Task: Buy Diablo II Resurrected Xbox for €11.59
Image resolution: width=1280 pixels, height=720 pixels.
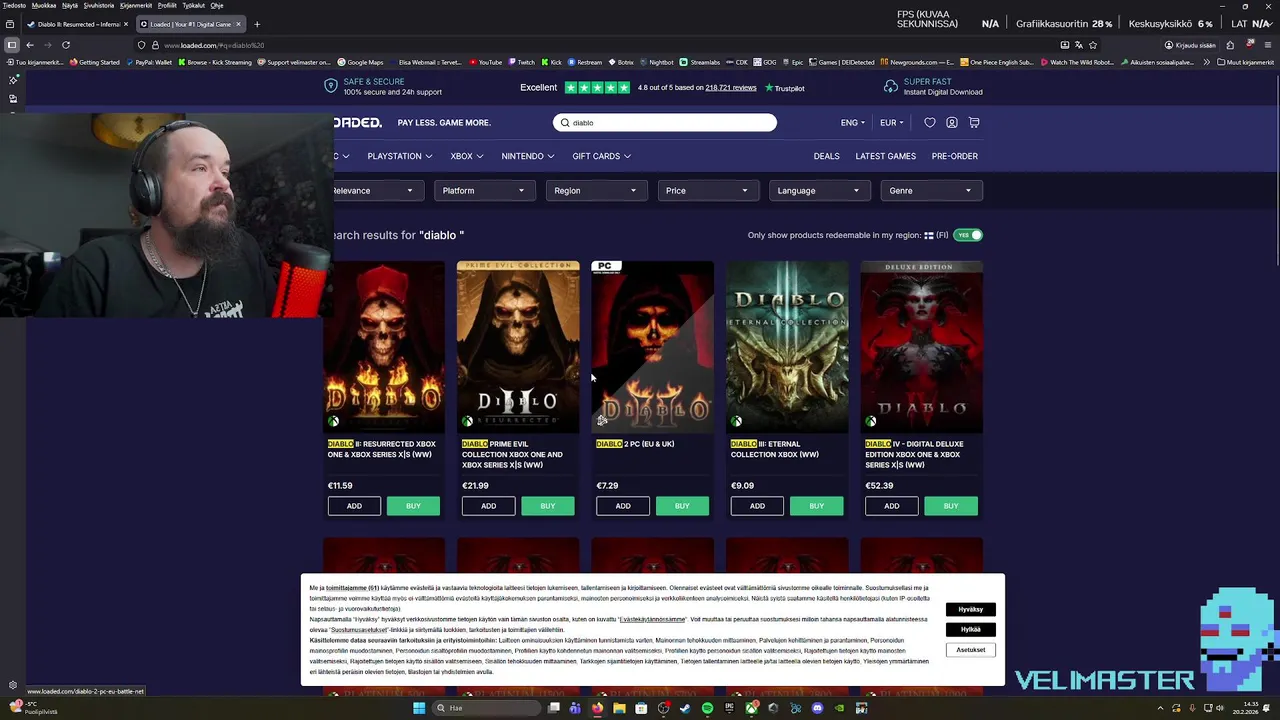Action: (x=413, y=506)
